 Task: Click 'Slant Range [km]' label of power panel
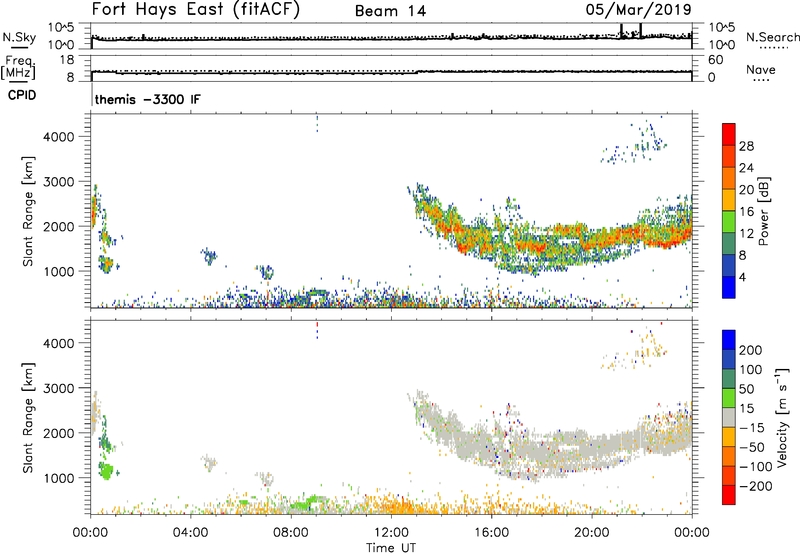coord(28,211)
